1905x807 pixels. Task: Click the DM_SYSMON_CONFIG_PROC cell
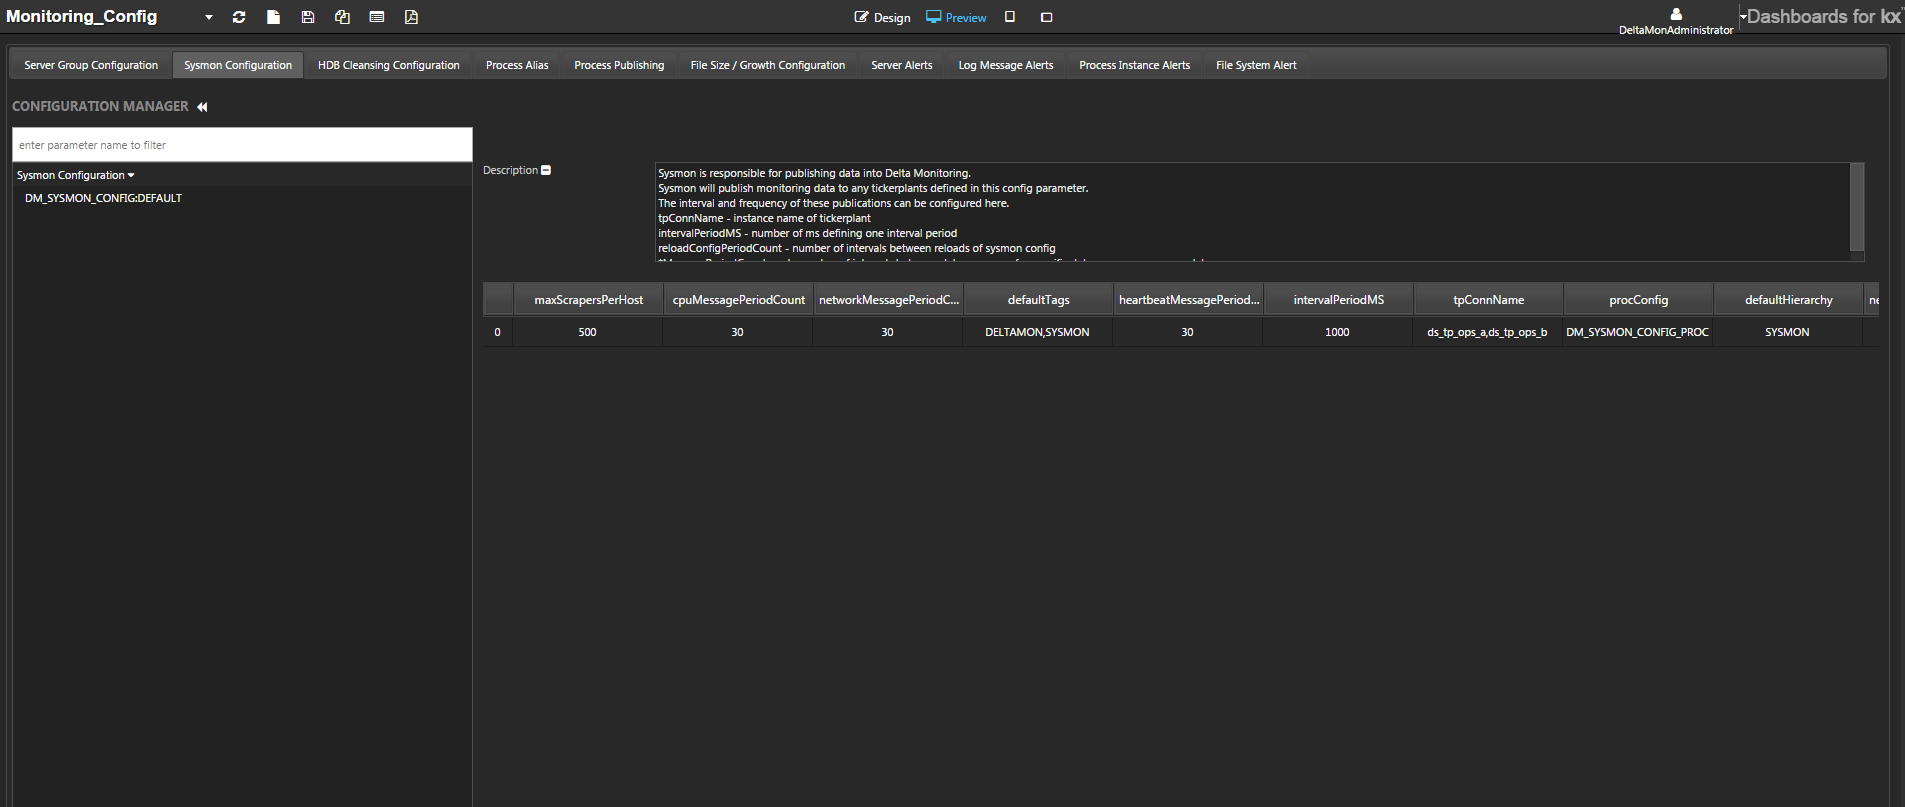coord(1638,332)
